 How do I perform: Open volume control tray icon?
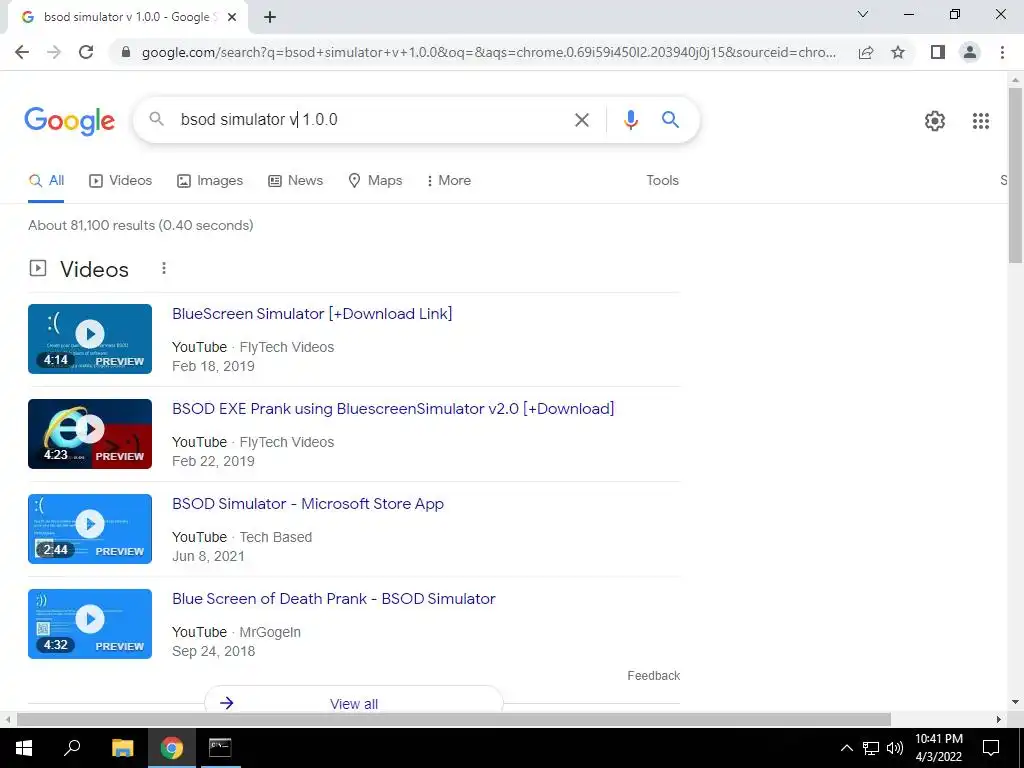tap(895, 748)
